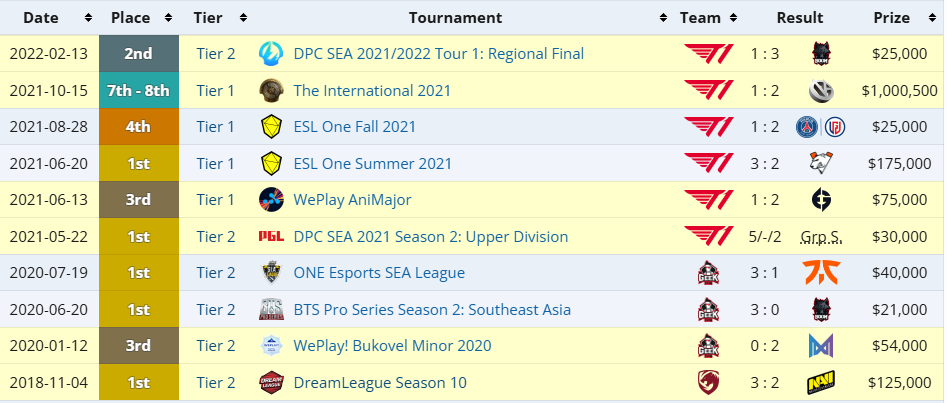Click The International 2021 aegis icon

pyautogui.click(x=271, y=91)
